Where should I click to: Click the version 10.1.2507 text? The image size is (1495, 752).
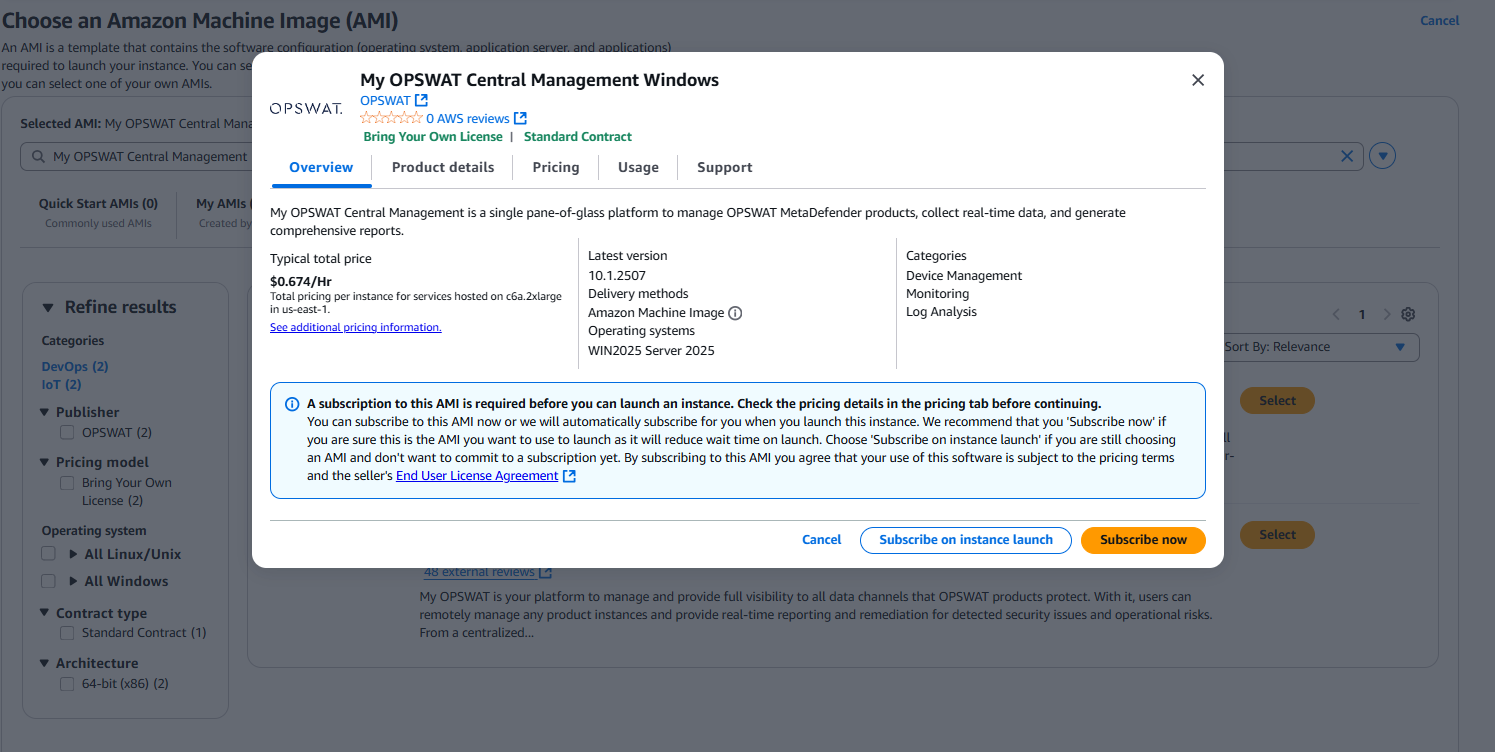tap(617, 275)
